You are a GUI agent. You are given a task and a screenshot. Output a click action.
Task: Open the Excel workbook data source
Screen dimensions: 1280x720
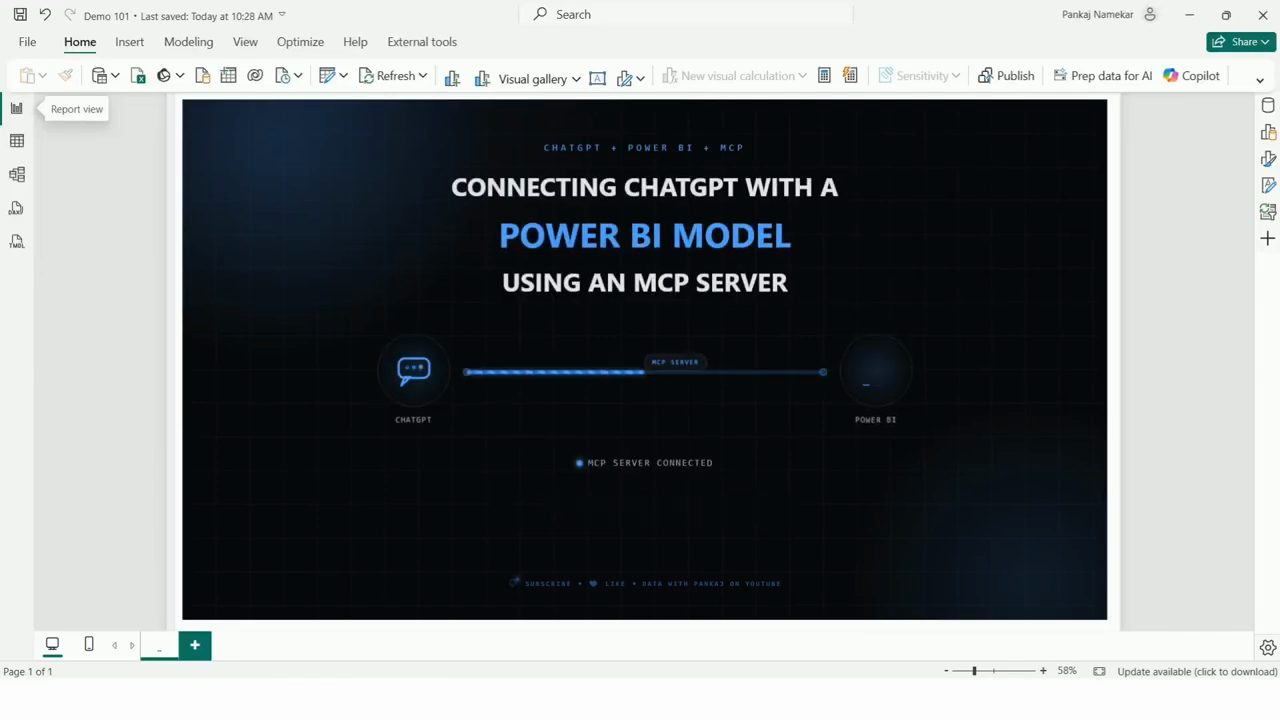(138, 76)
